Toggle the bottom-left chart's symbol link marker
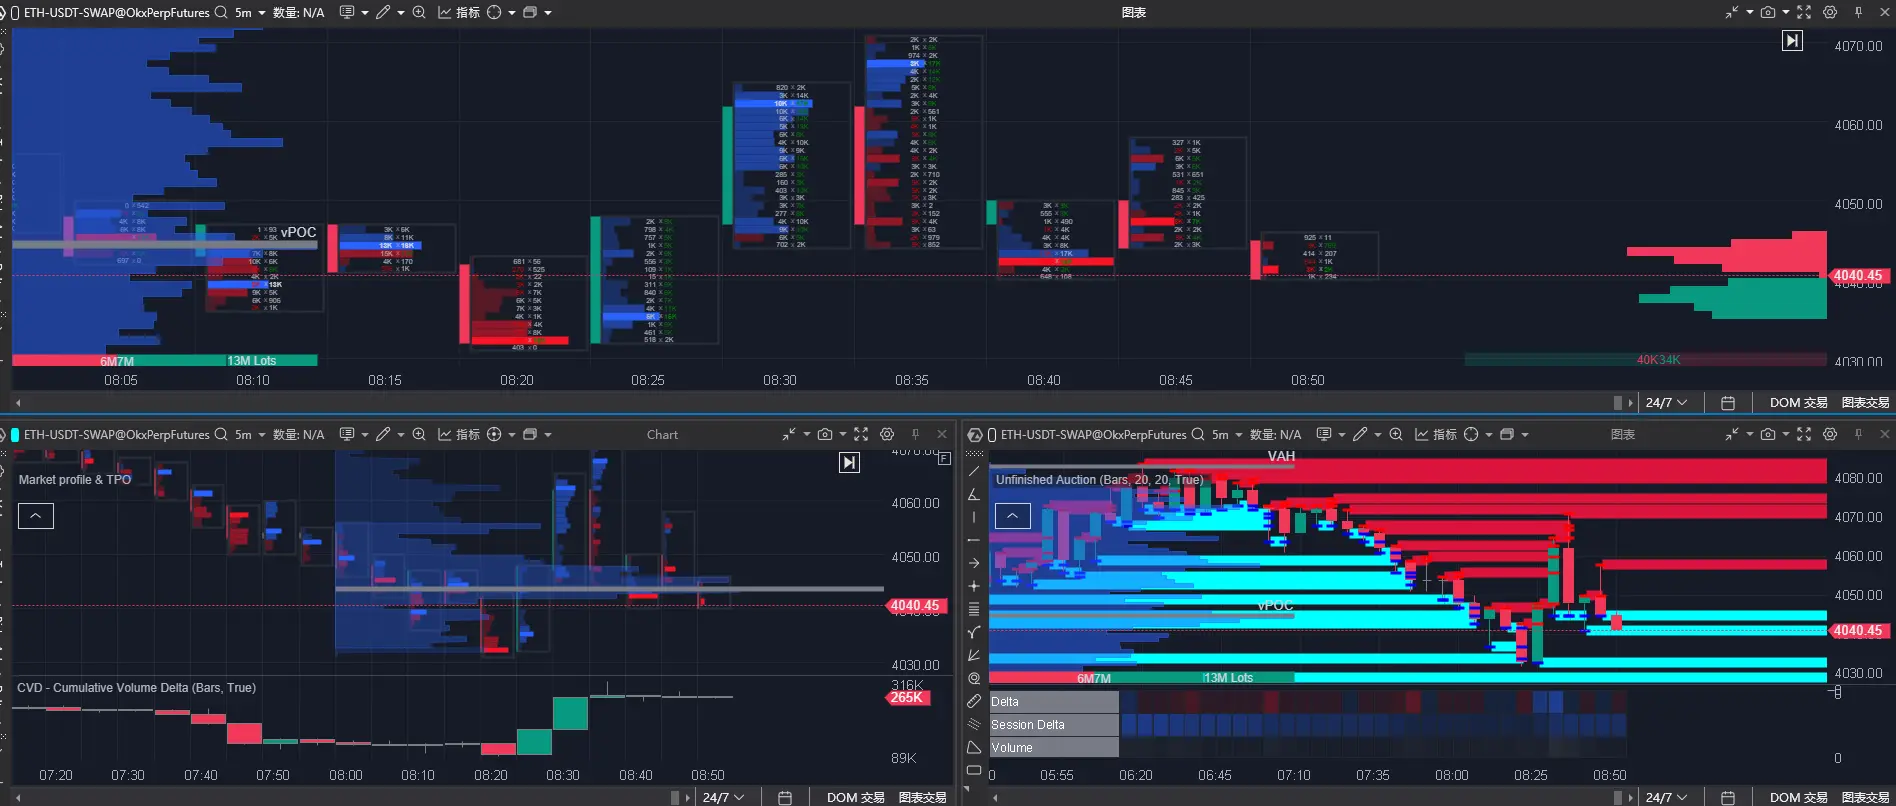1896x806 pixels. tap(15, 435)
